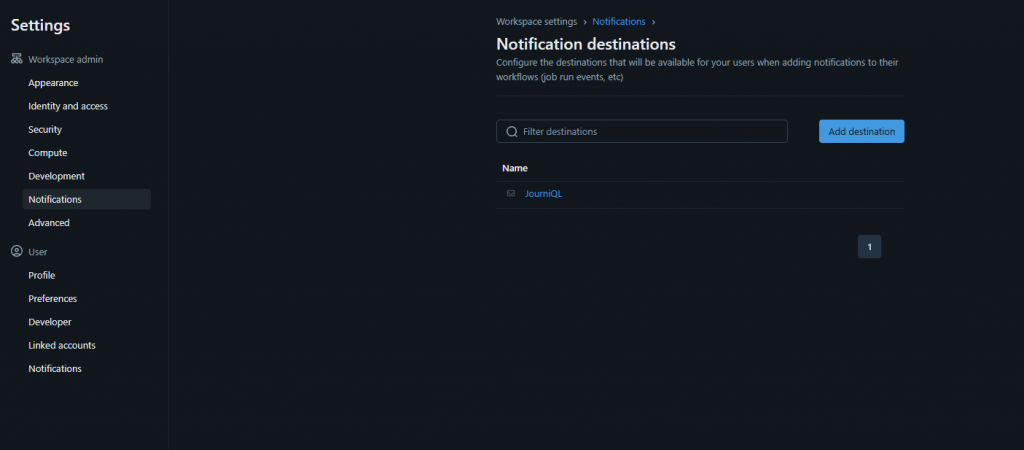Select Notifications under Workspace admin
Viewport: 1024px width, 450px height.
point(55,199)
